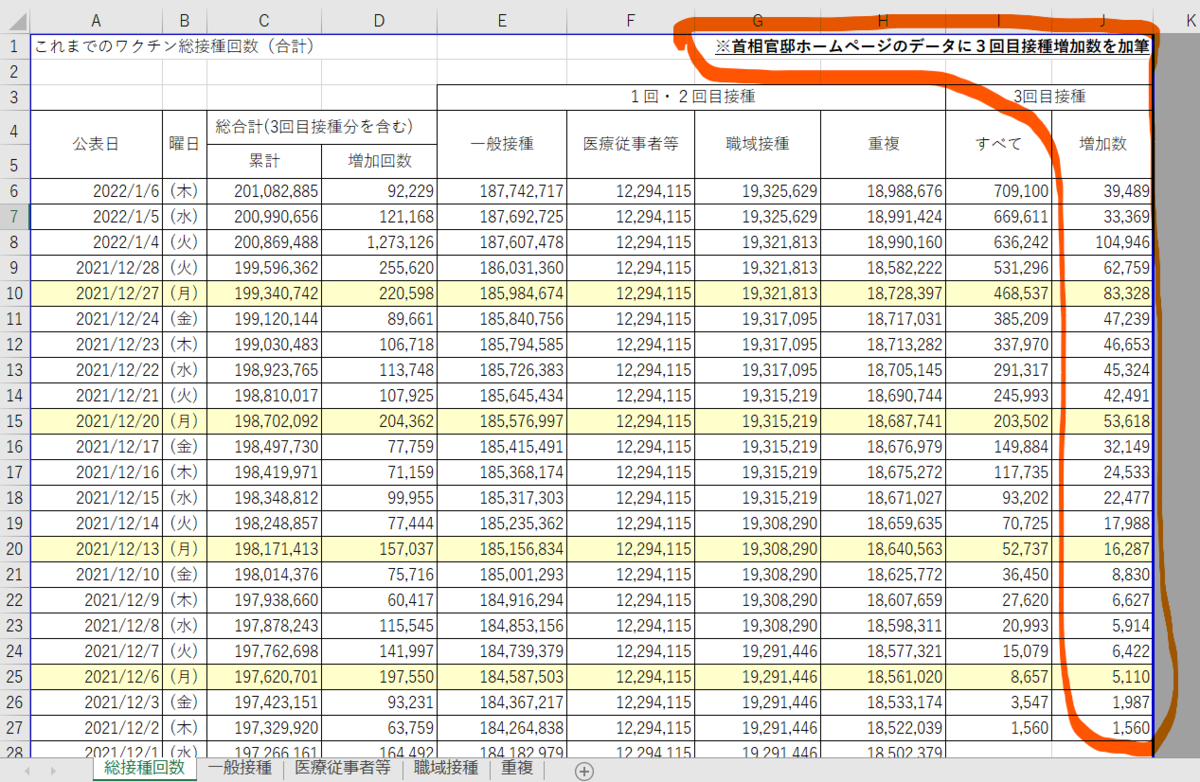Click cell with value 468,537

[998, 294]
